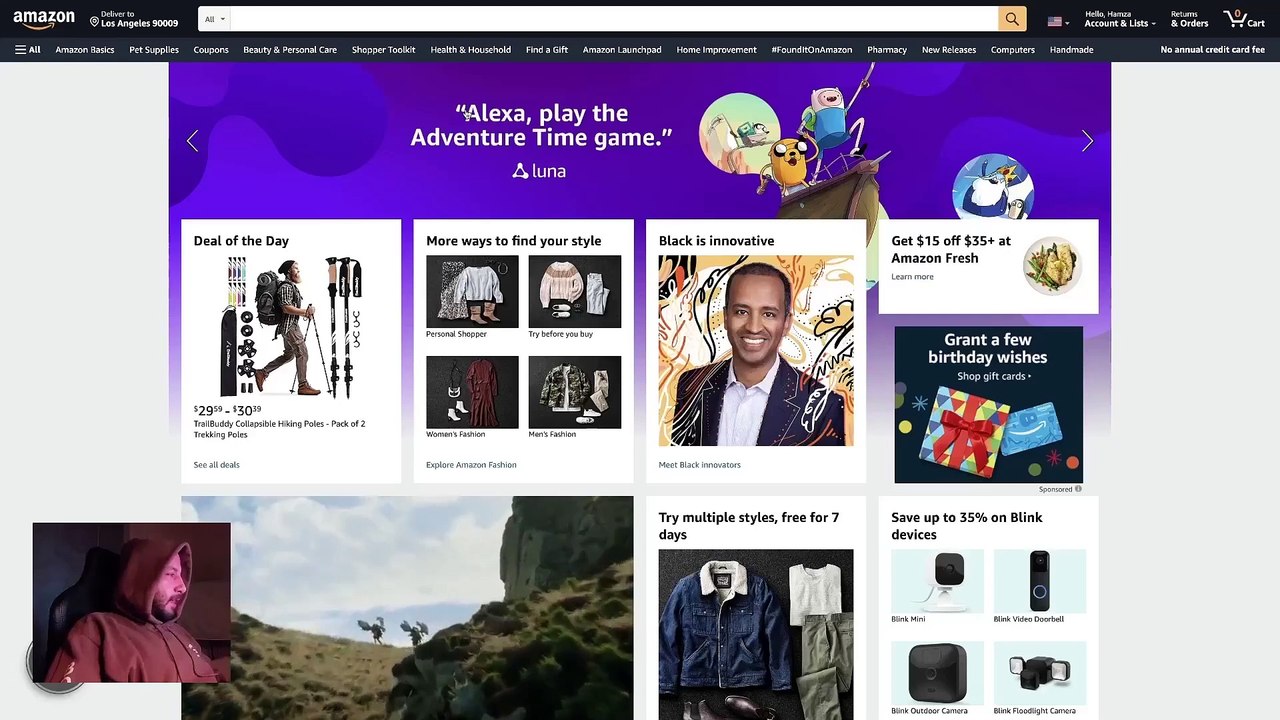Open the delivery location pin for Los Angeles 90009
1280x720 pixels.
pyautogui.click(x=134, y=19)
